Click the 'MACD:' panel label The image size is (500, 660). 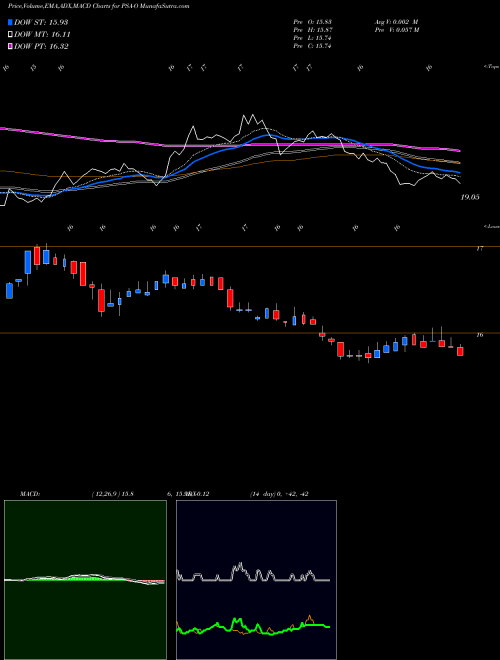(29, 494)
